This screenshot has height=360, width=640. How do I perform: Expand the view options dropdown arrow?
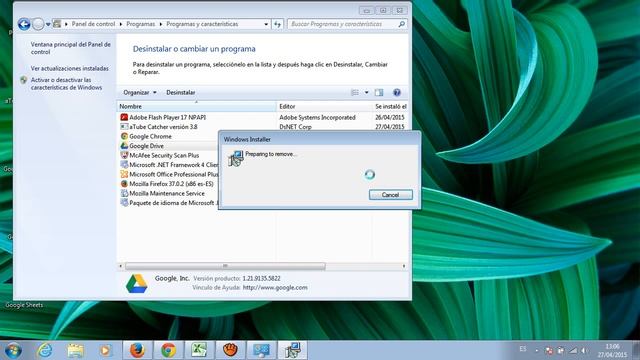coord(367,93)
